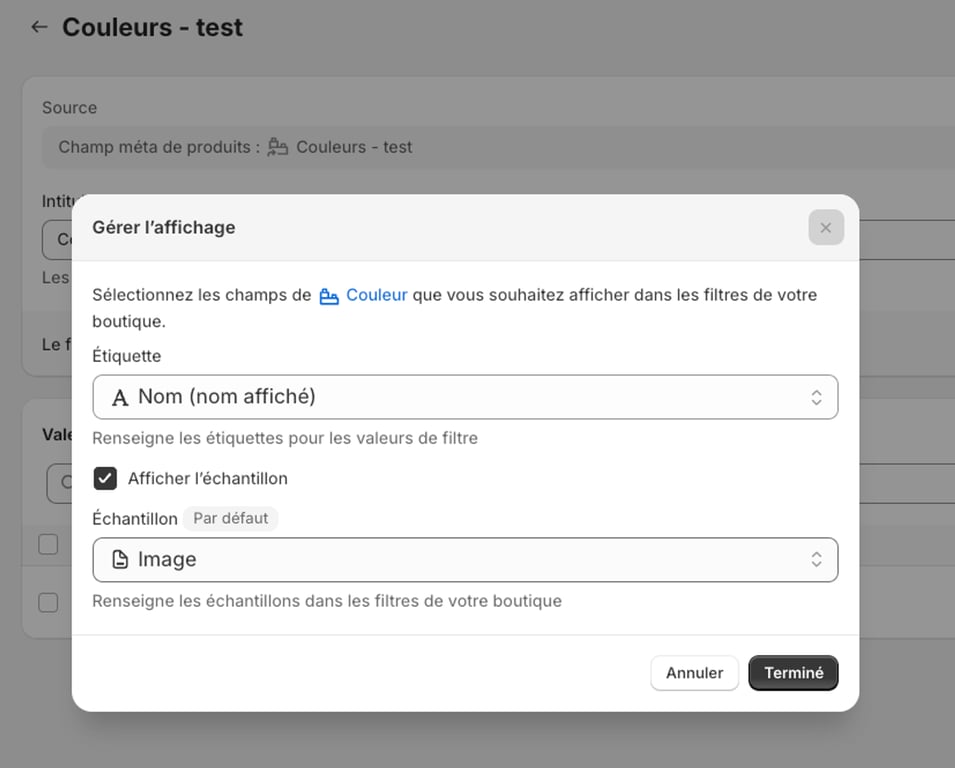Tick the first value checkbox behind the modal
955x768 pixels.
point(49,544)
